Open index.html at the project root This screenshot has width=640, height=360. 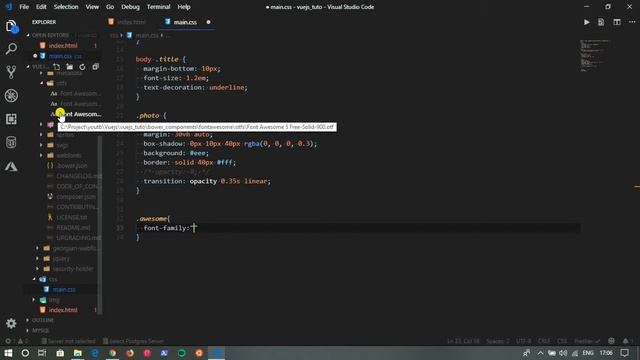[x=63, y=310]
